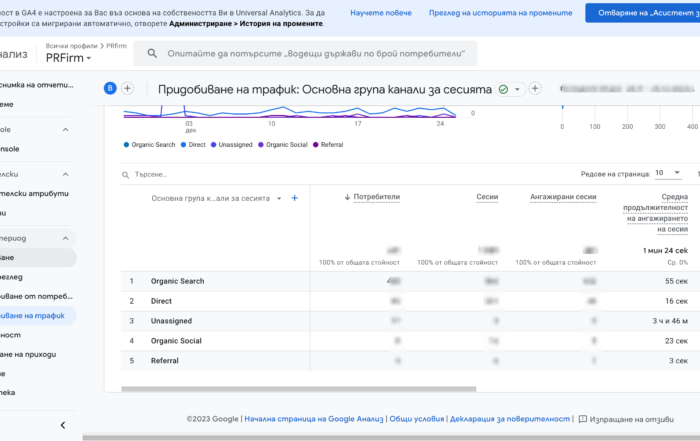Click the table horizontal scrollbar
The height and width of the screenshot is (441, 700).
click(x=299, y=389)
